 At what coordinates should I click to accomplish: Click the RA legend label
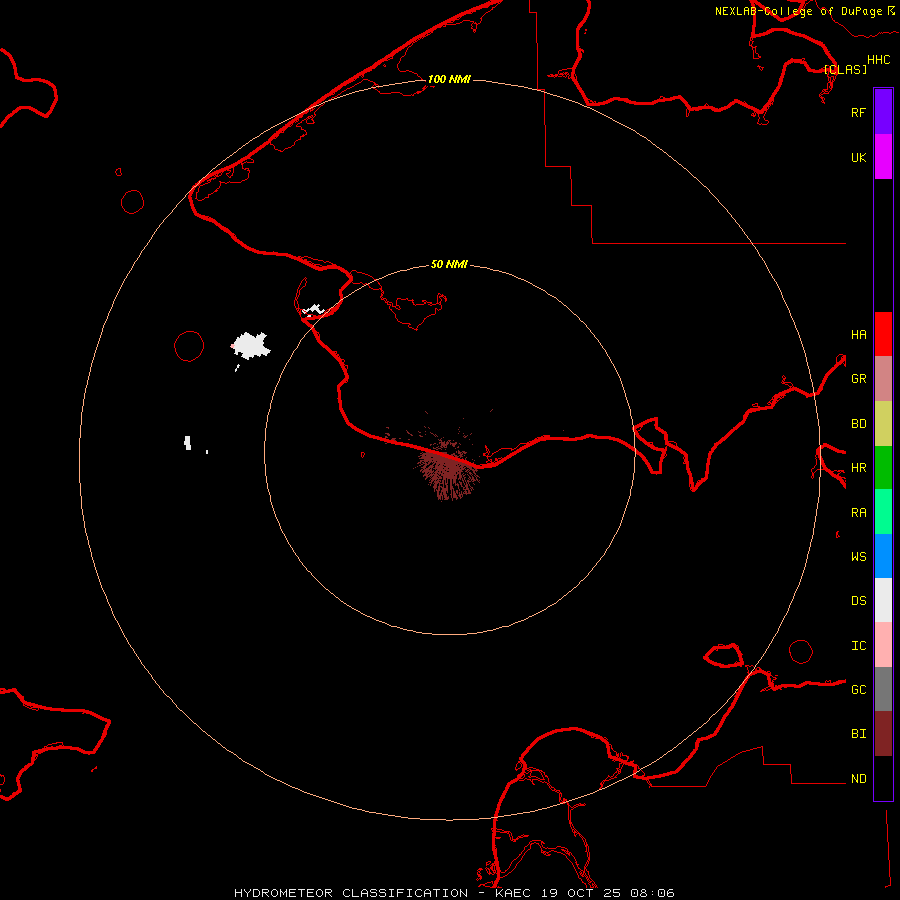pos(858,512)
